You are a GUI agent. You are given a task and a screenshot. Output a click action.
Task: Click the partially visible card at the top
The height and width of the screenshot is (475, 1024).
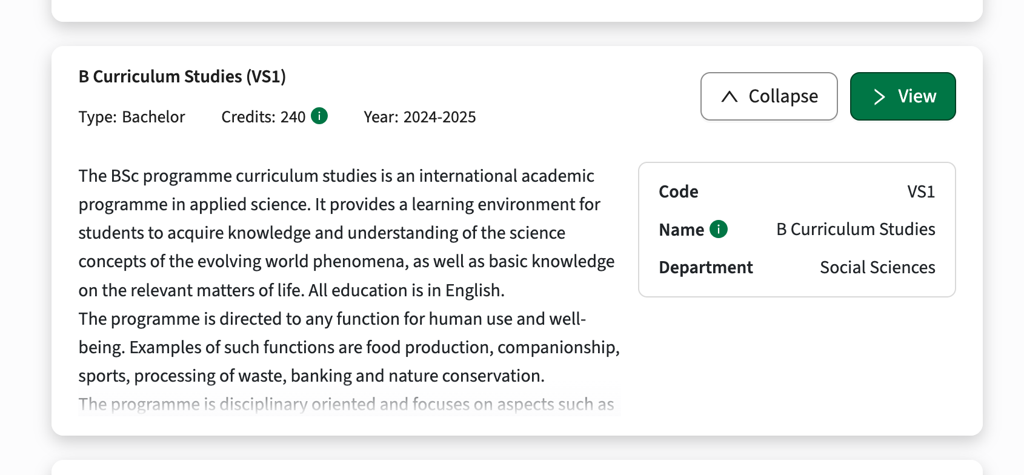(x=516, y=9)
